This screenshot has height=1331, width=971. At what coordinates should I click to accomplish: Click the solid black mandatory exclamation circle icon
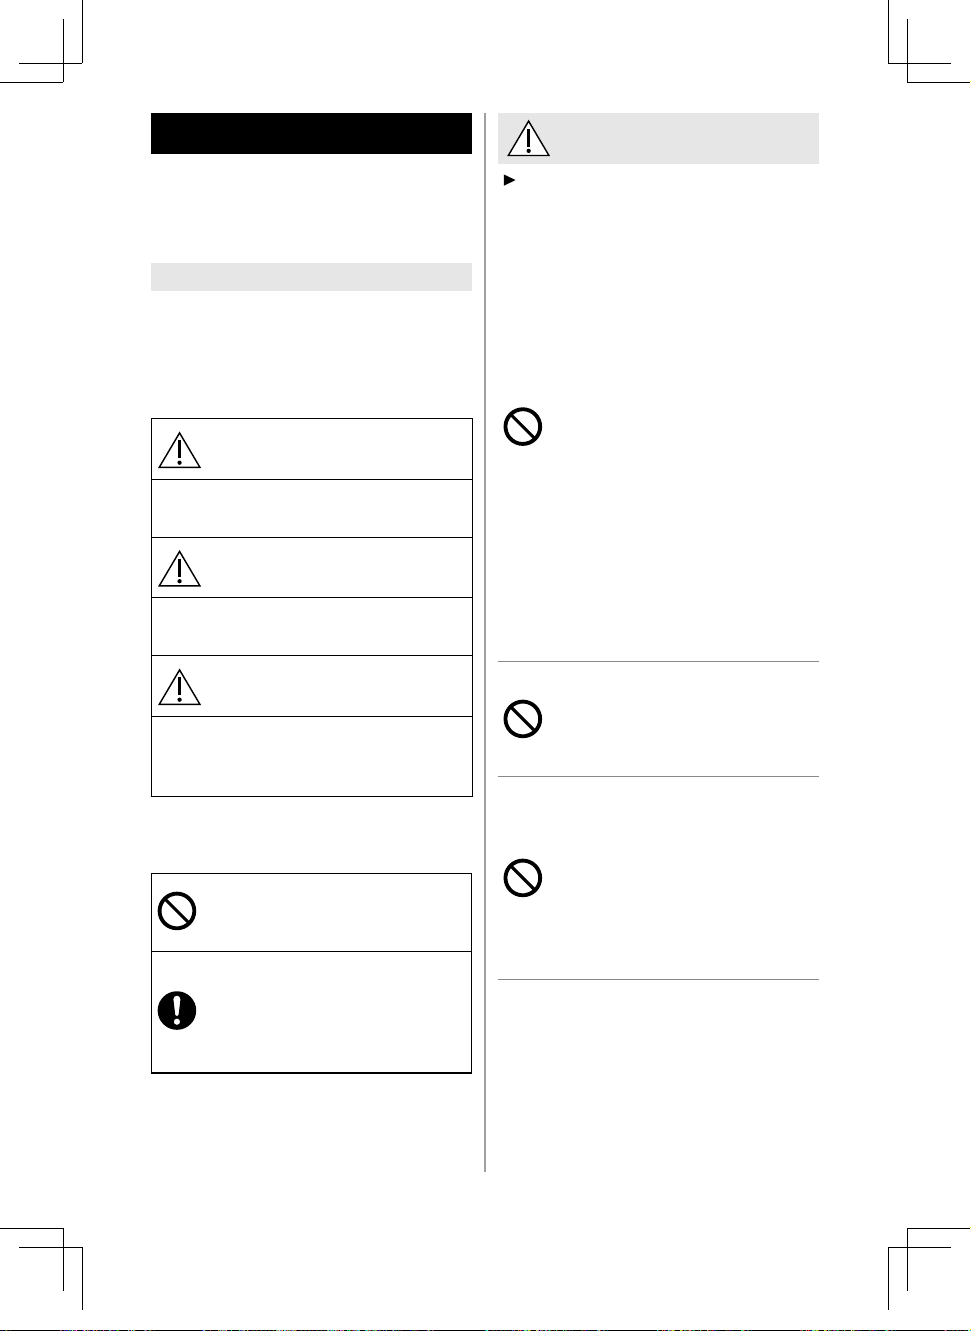pyautogui.click(x=177, y=1011)
